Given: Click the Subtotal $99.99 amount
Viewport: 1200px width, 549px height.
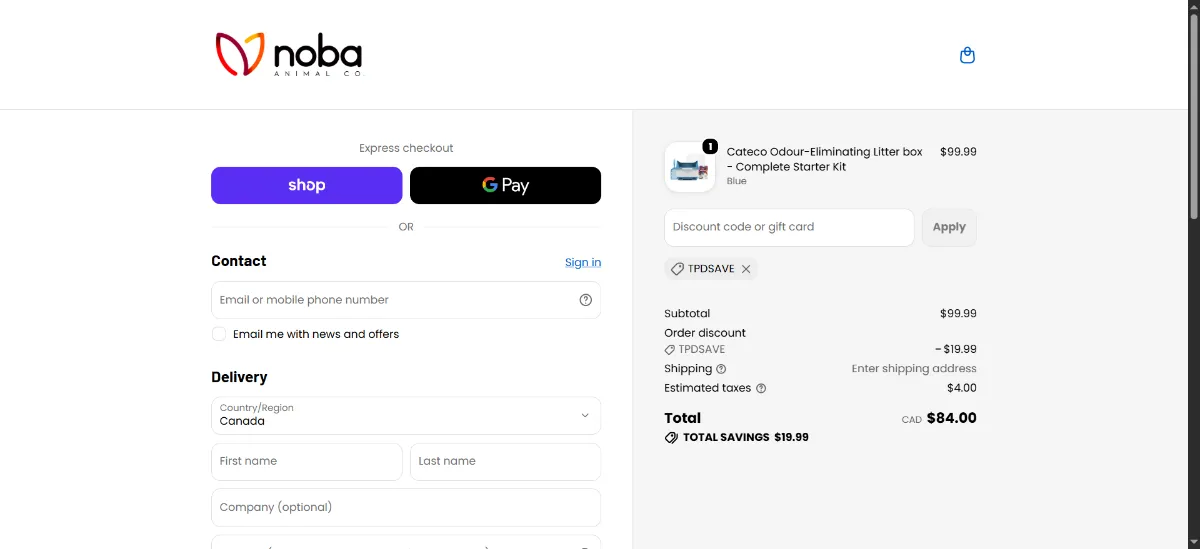Looking at the screenshot, I should (958, 314).
